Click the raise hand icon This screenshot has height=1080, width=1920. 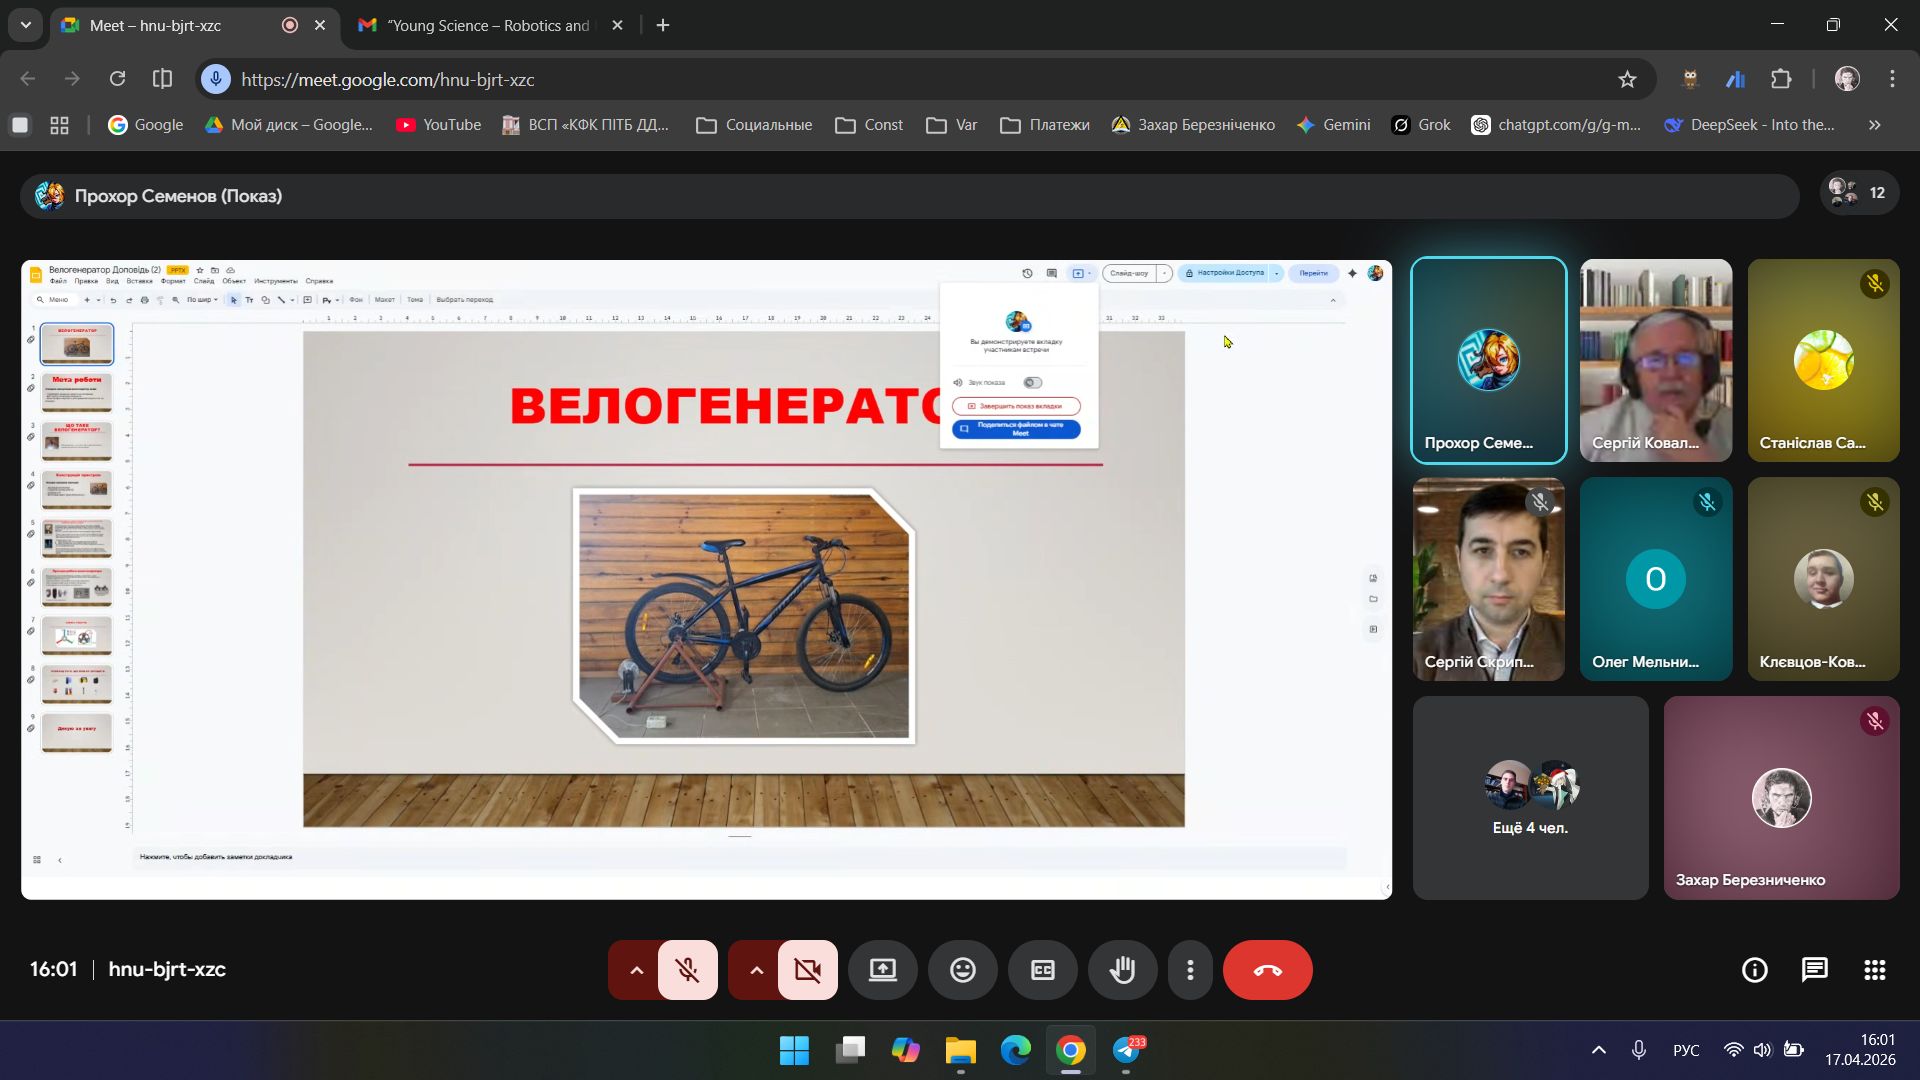1122,970
